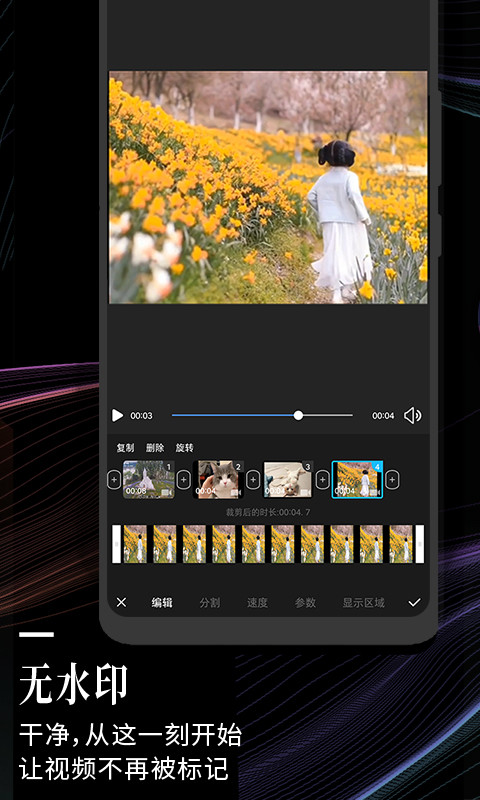This screenshot has width=480, height=800.
Task: Click plus button between clips 3 and 4
Action: pos(322,480)
